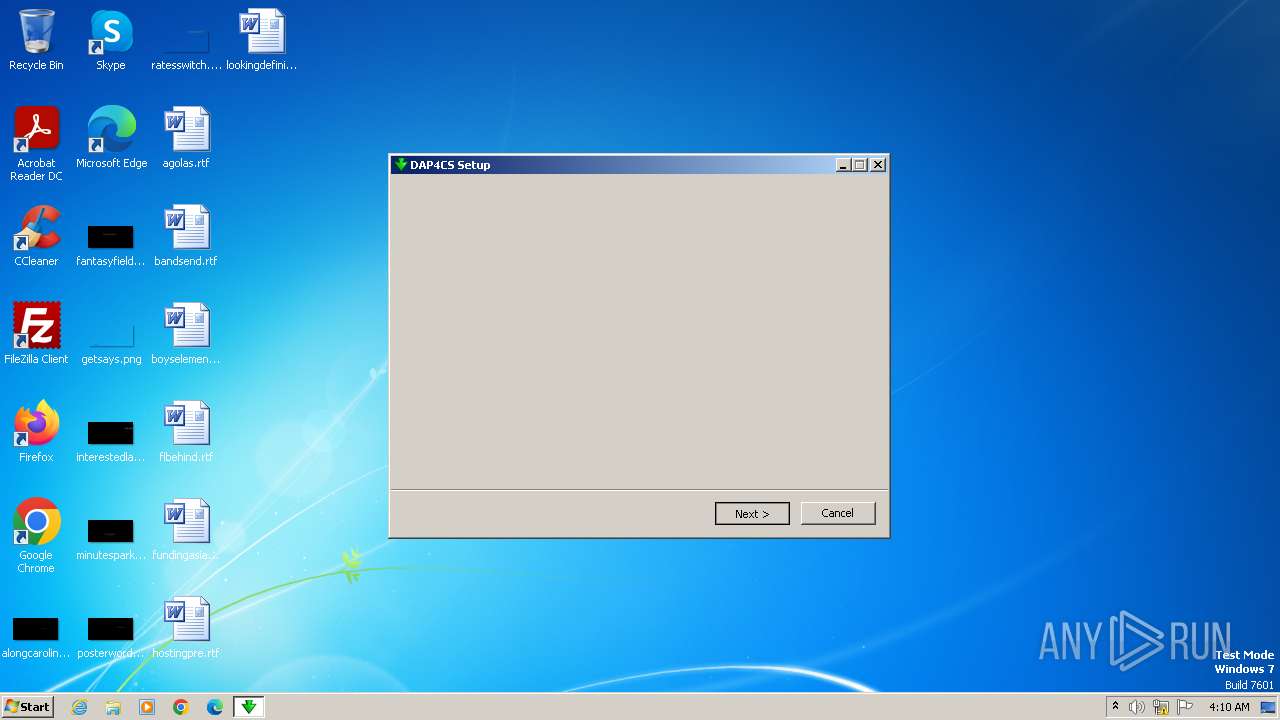1280x720 pixels.
Task: Close the DAP4CS Setup window
Action: (878, 165)
